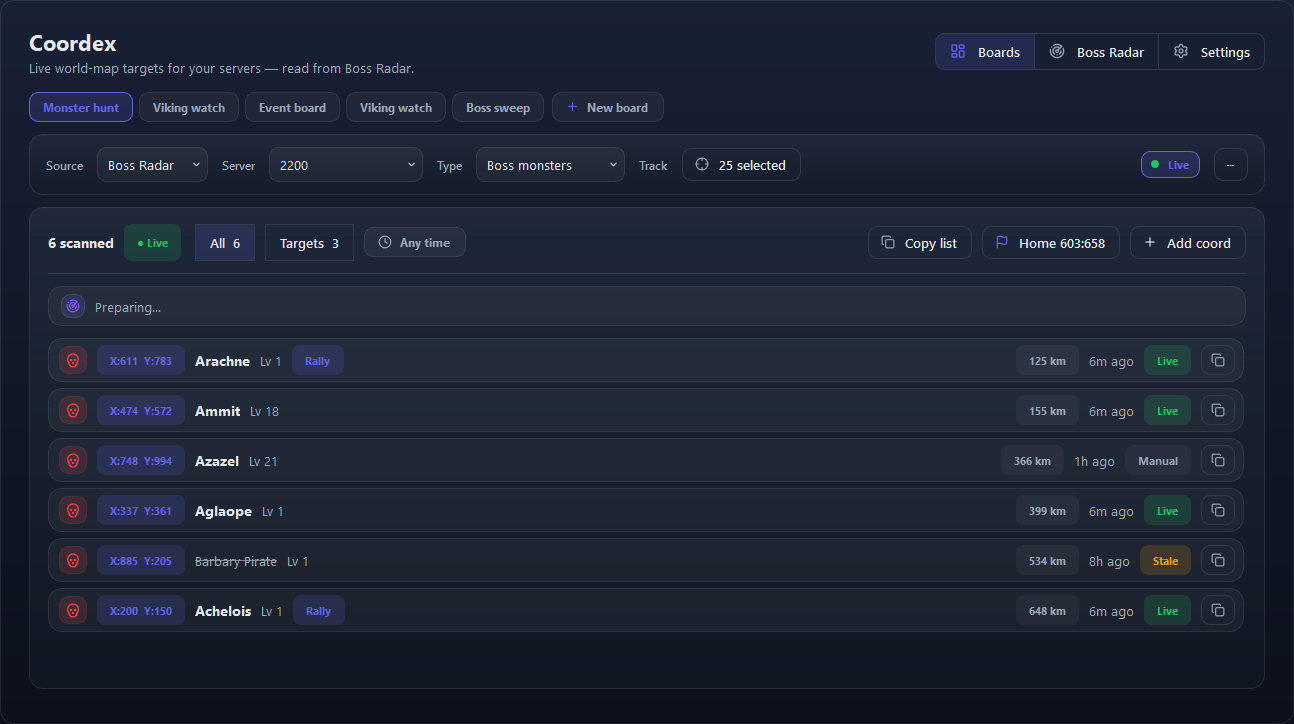The image size is (1294, 724).
Task: Open the Source dropdown Boss Radar
Action: click(x=152, y=165)
